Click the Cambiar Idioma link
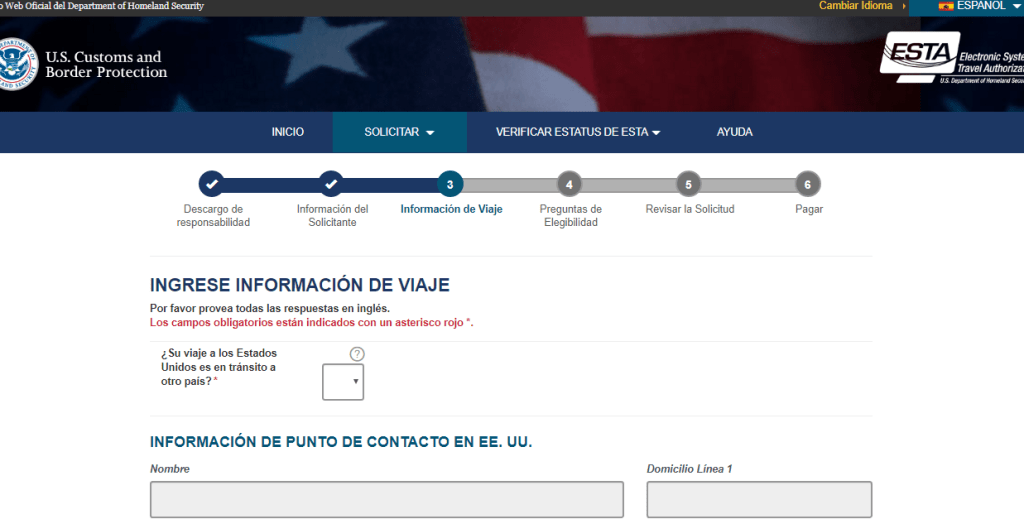Image resolution: width=1024 pixels, height=524 pixels. point(855,6)
